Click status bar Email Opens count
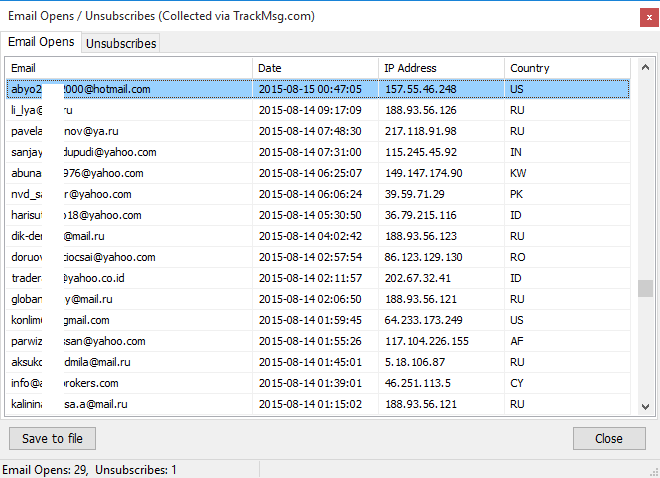This screenshot has width=660, height=478. tap(45, 470)
